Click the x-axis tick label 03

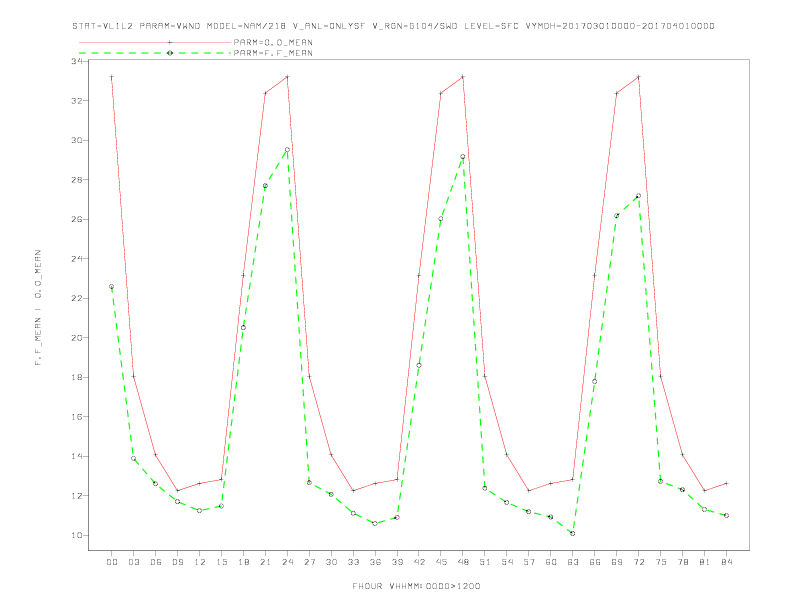[134, 562]
